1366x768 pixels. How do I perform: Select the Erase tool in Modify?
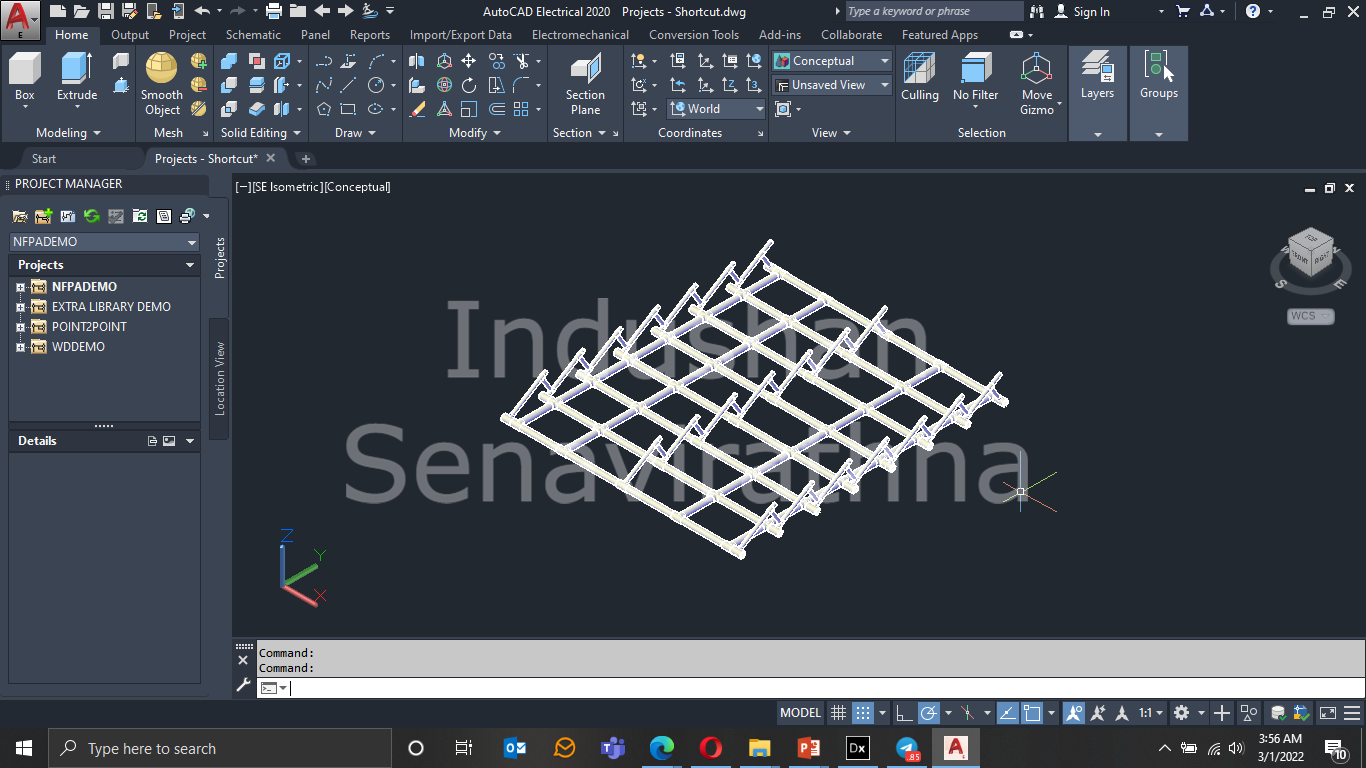(x=418, y=109)
